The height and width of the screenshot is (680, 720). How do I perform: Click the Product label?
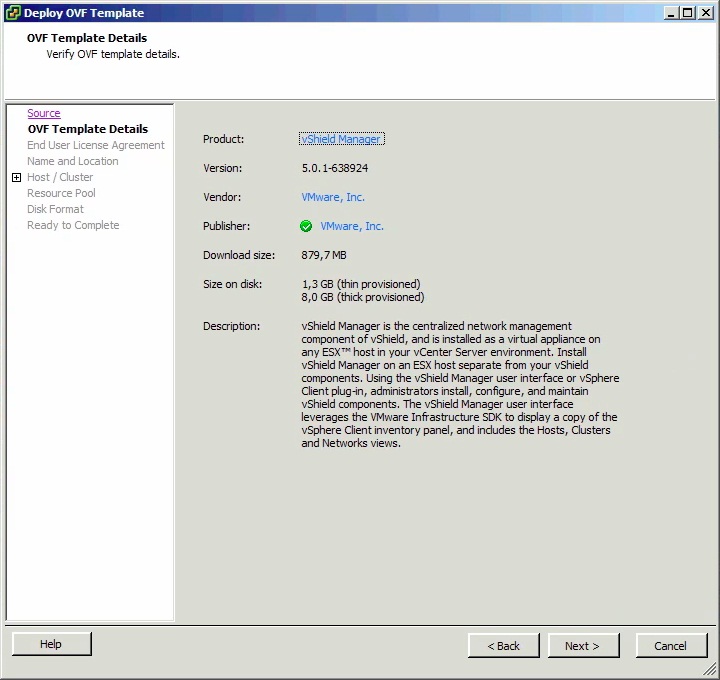(224, 139)
